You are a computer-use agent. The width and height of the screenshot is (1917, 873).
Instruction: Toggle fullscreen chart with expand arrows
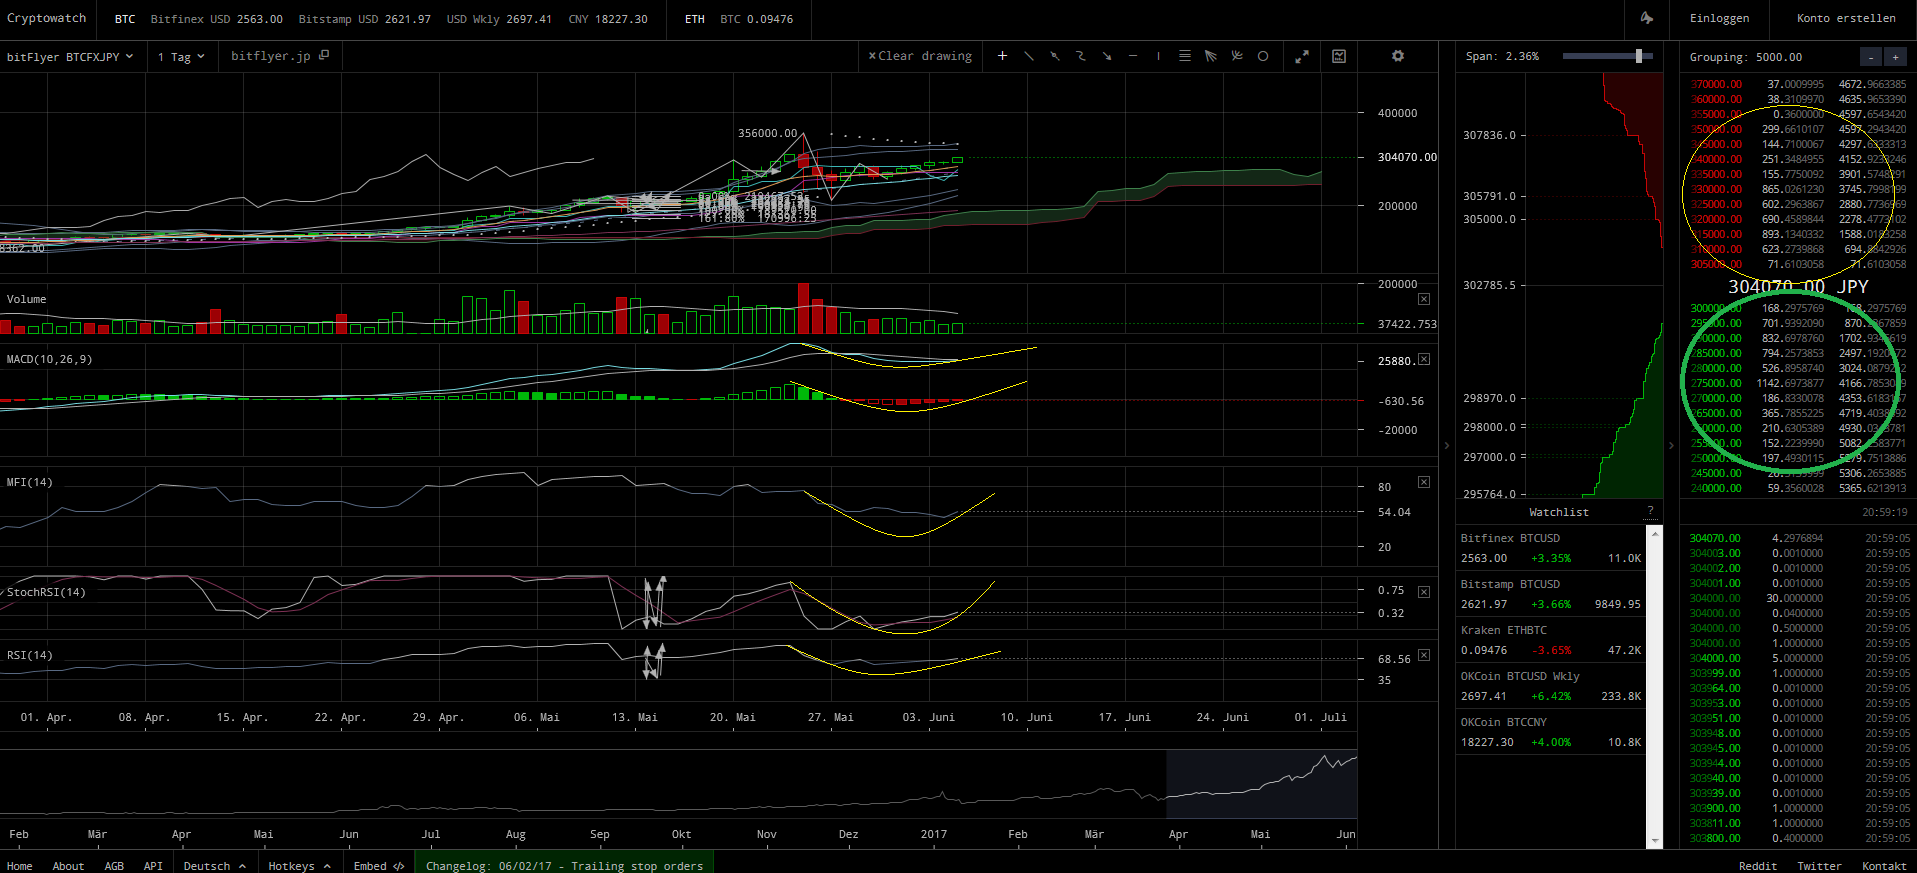(x=1302, y=57)
